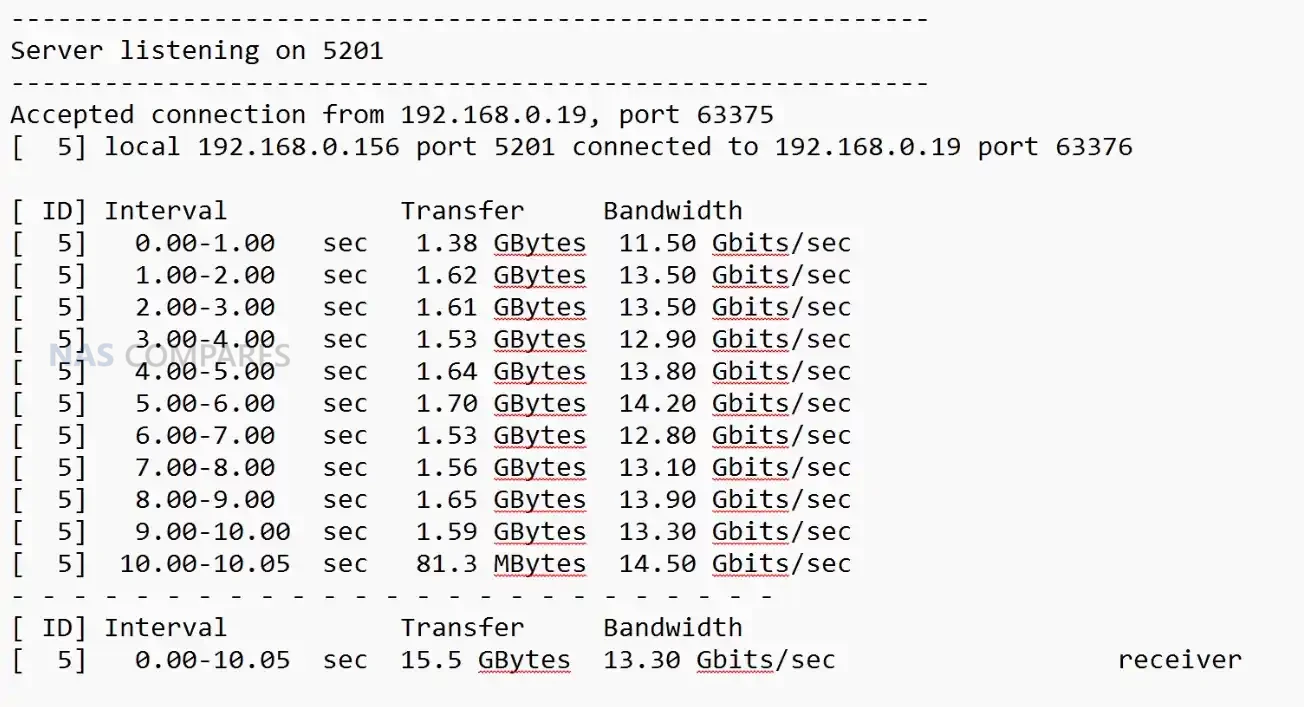Select the 12.90 Gbits/sec bandwidth value
The image size is (1304, 707).
point(734,339)
